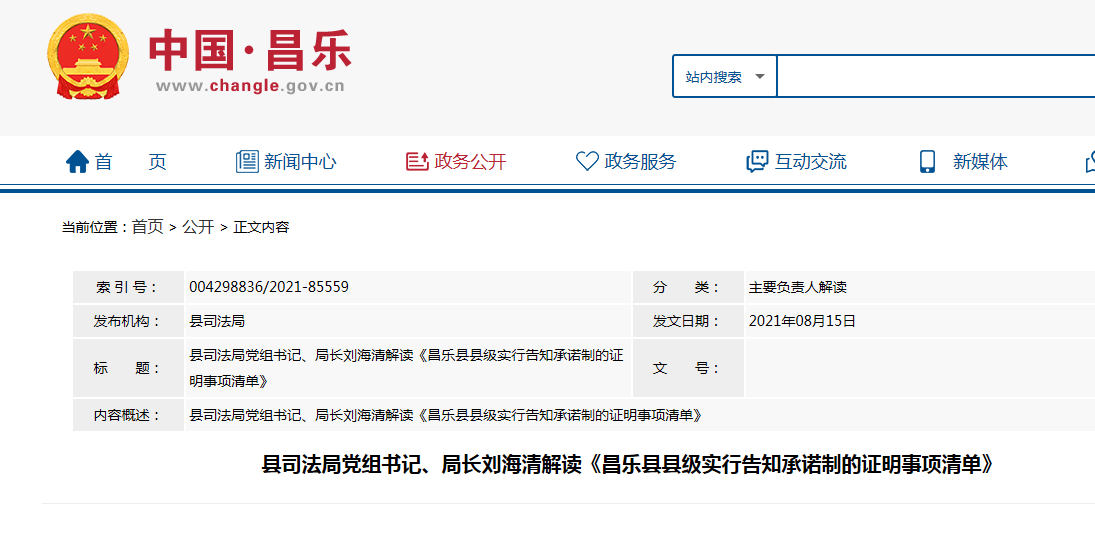This screenshot has height=549, width=1095.
Task: Click the red icon beside 政务公开
Action: pyautogui.click(x=416, y=162)
